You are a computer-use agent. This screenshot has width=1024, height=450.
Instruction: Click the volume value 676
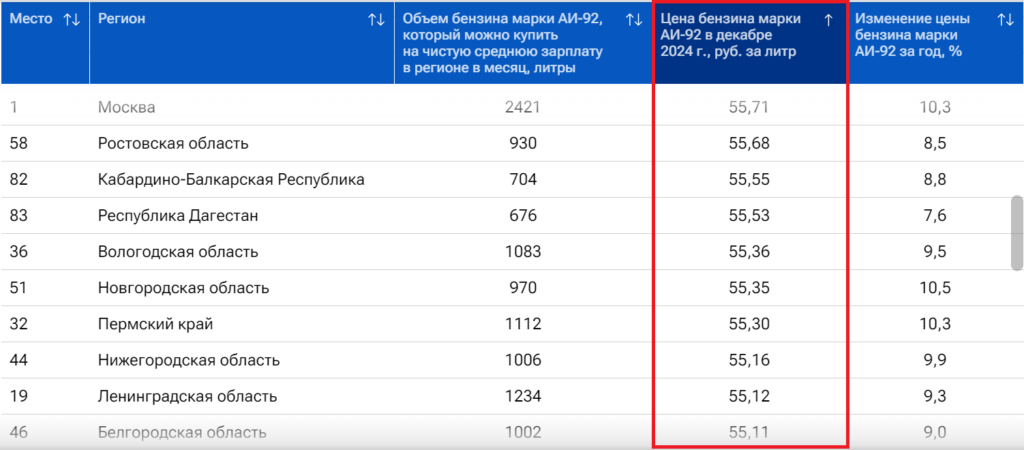(x=523, y=216)
